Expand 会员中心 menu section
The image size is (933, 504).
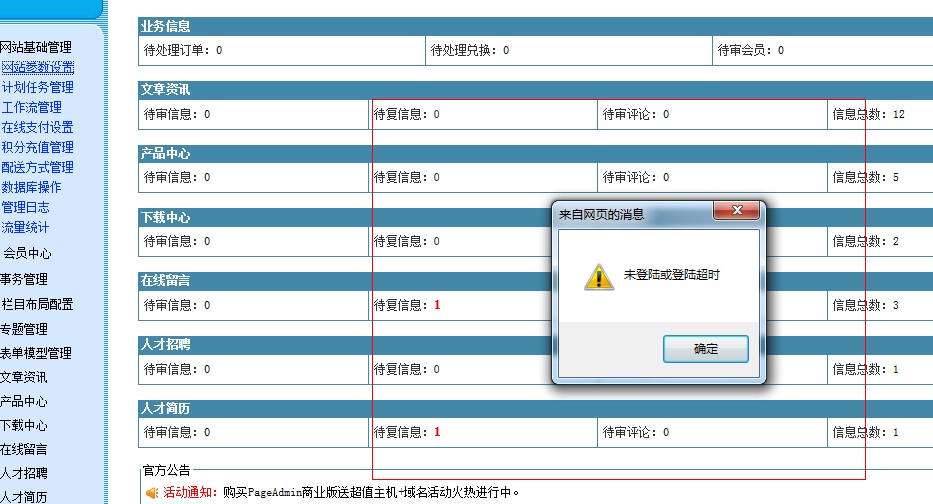click(x=27, y=253)
